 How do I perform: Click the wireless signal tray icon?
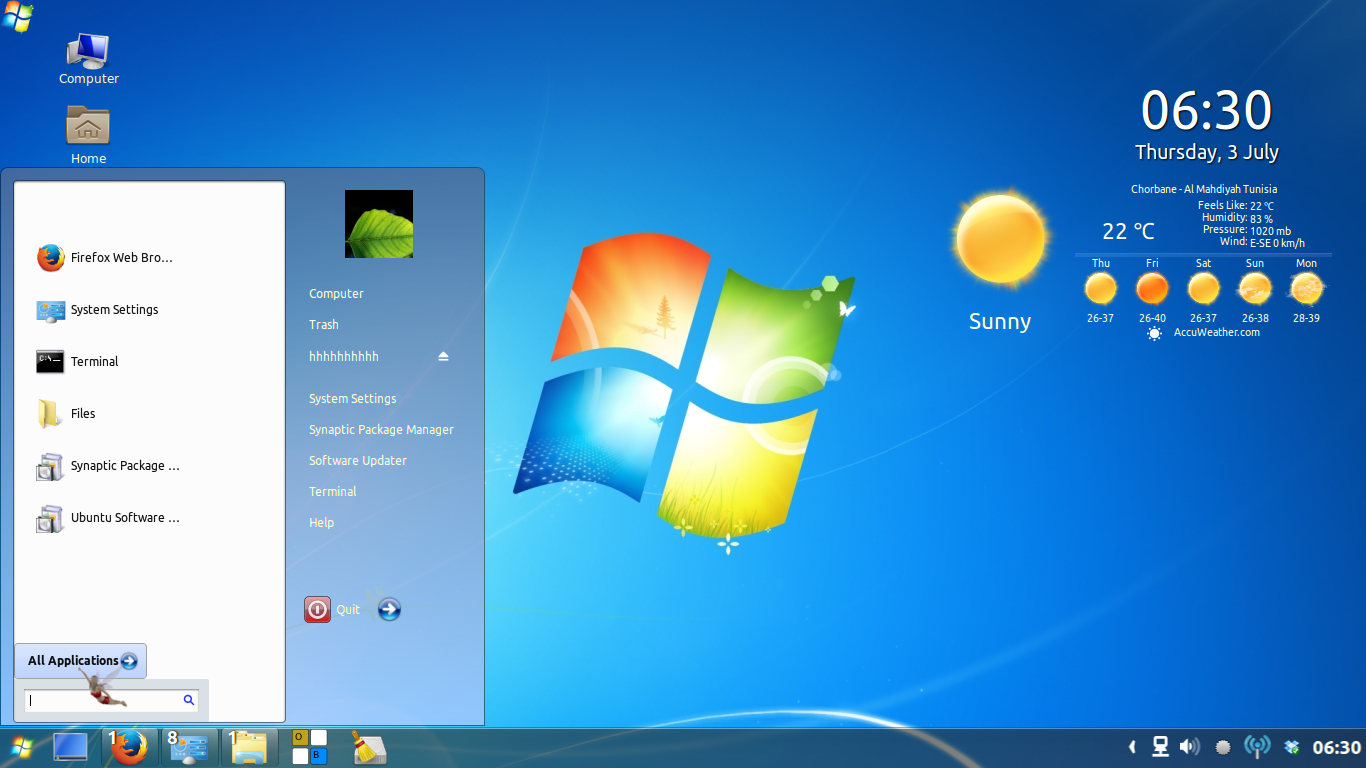[1256, 747]
